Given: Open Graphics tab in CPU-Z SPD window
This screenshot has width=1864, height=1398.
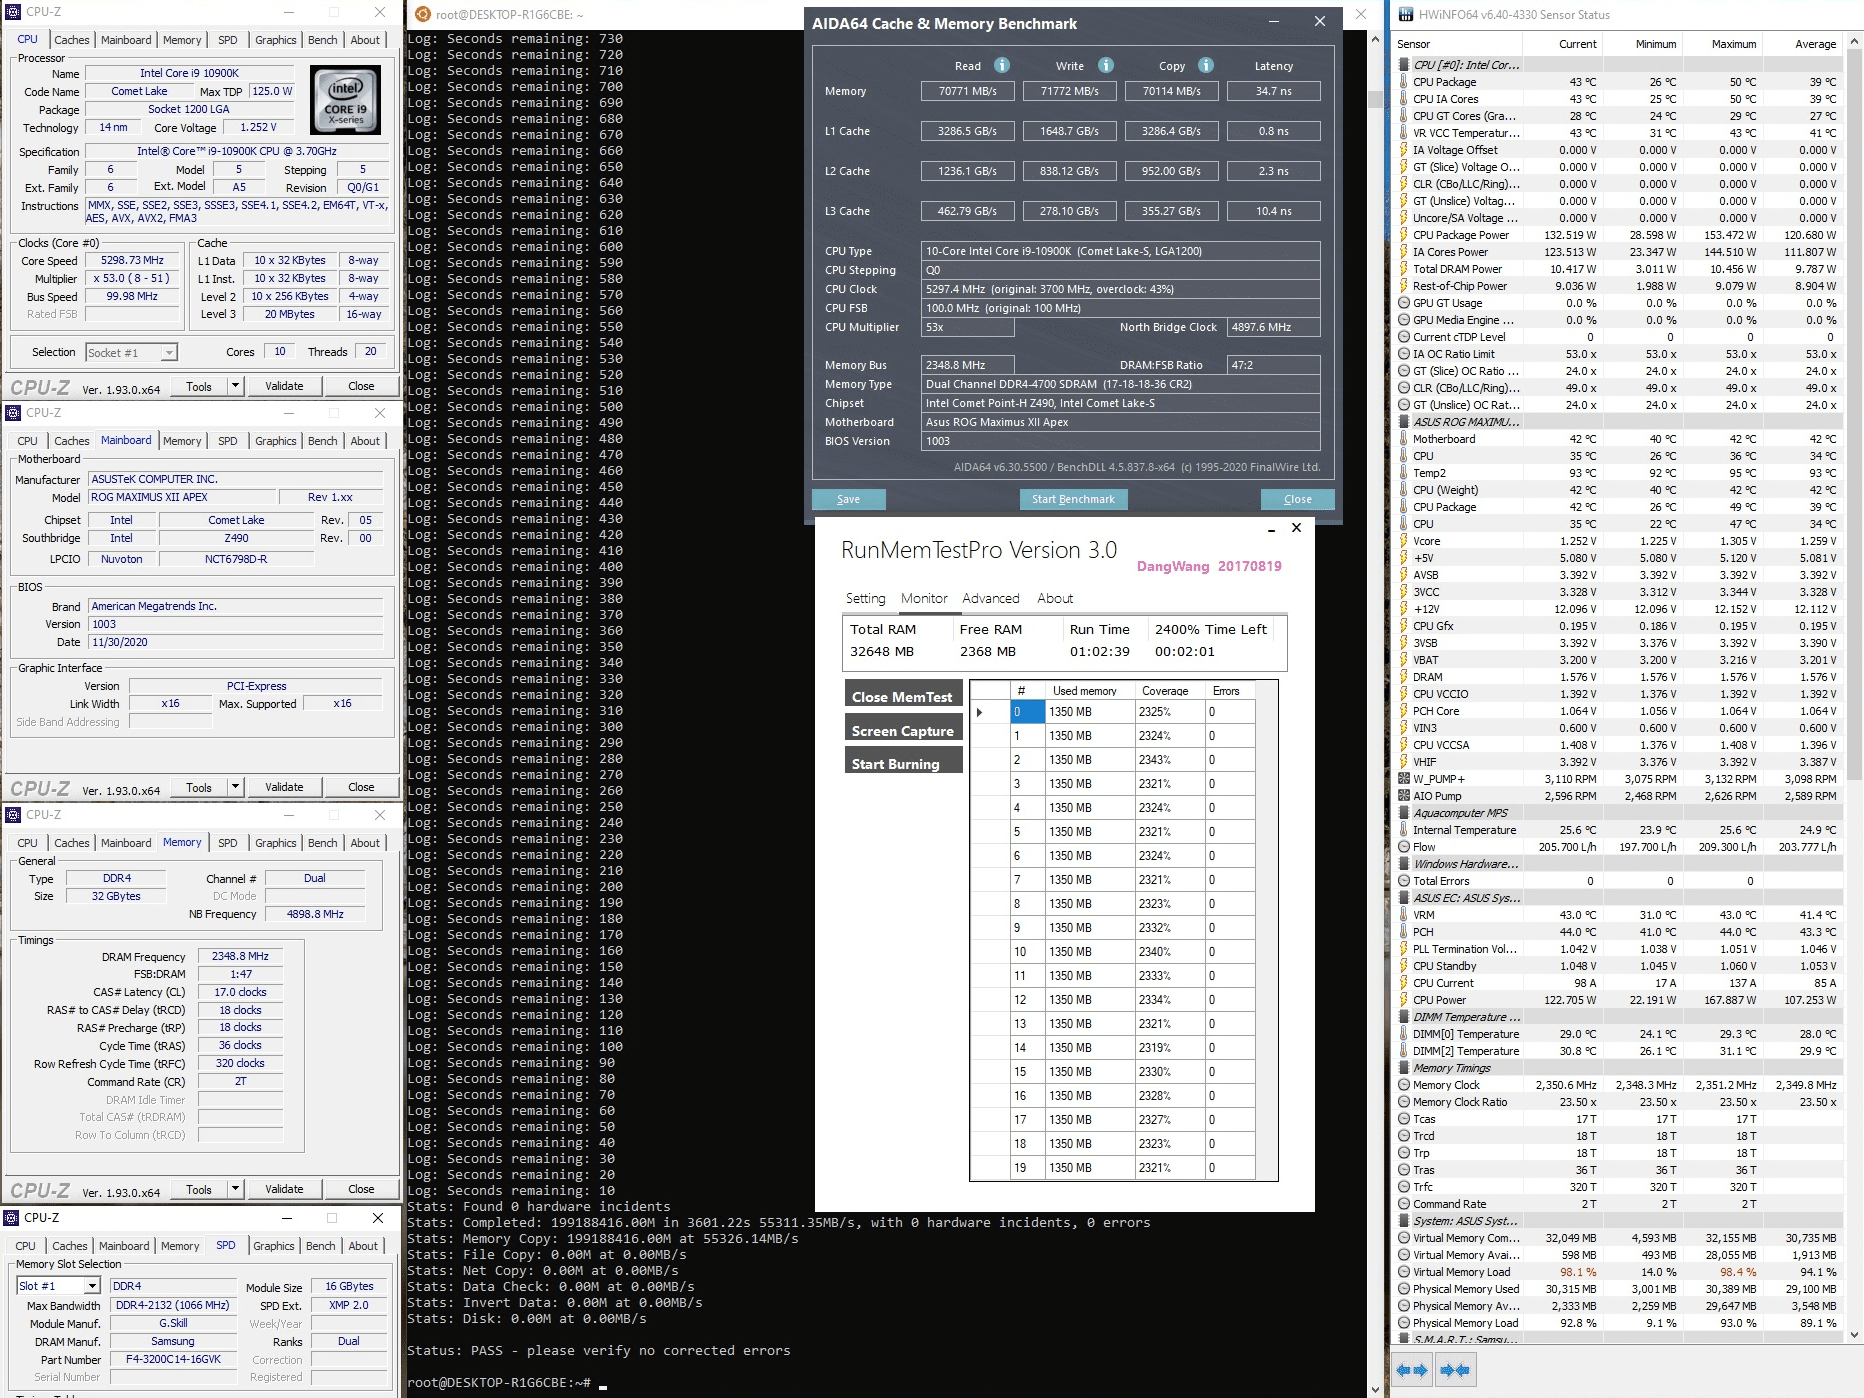Looking at the screenshot, I should [273, 1246].
